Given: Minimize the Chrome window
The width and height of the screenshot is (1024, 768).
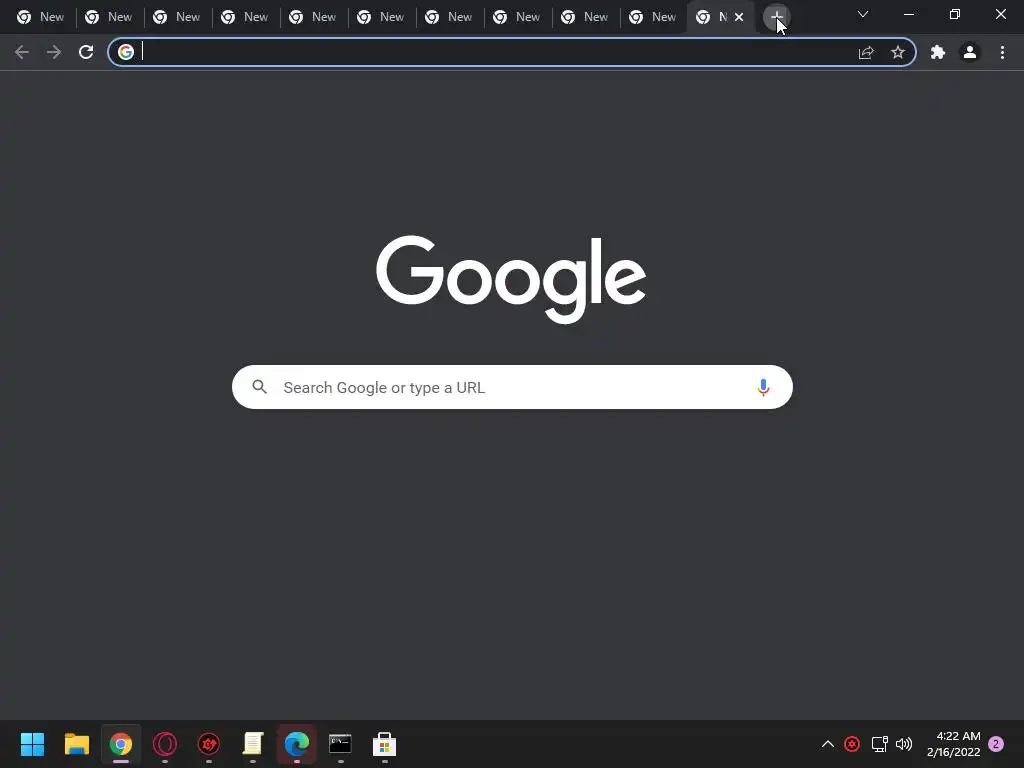Looking at the screenshot, I should click(908, 14).
